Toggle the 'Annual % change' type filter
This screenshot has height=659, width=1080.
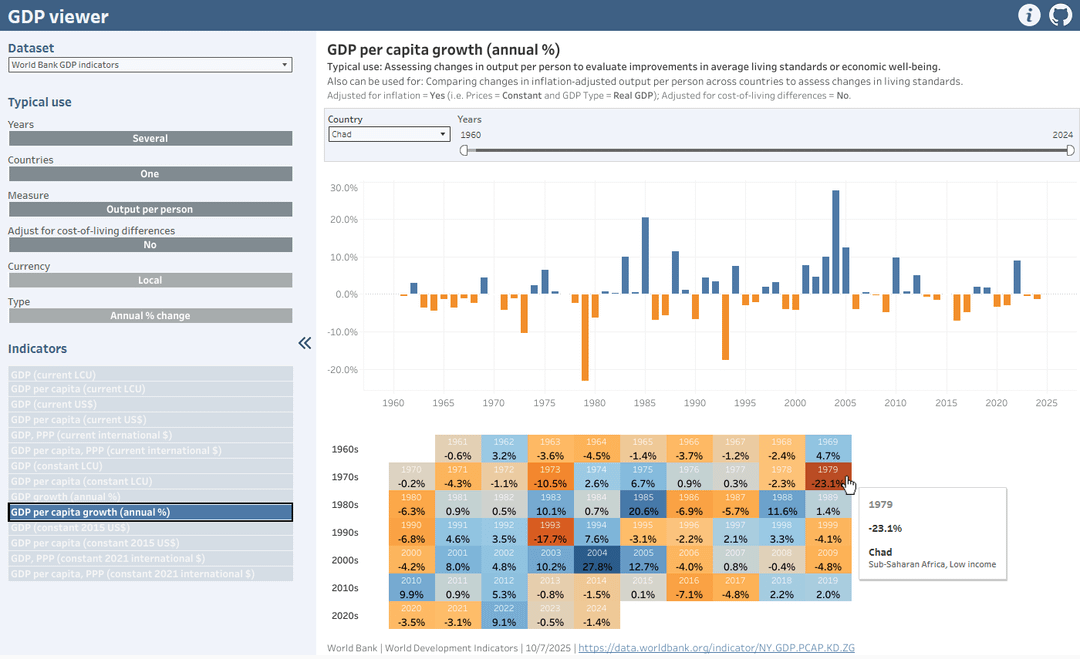point(150,316)
